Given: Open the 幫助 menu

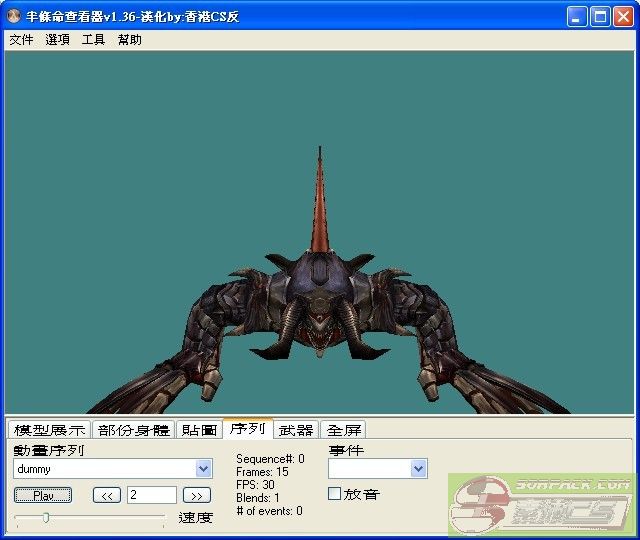Looking at the screenshot, I should click(x=129, y=40).
